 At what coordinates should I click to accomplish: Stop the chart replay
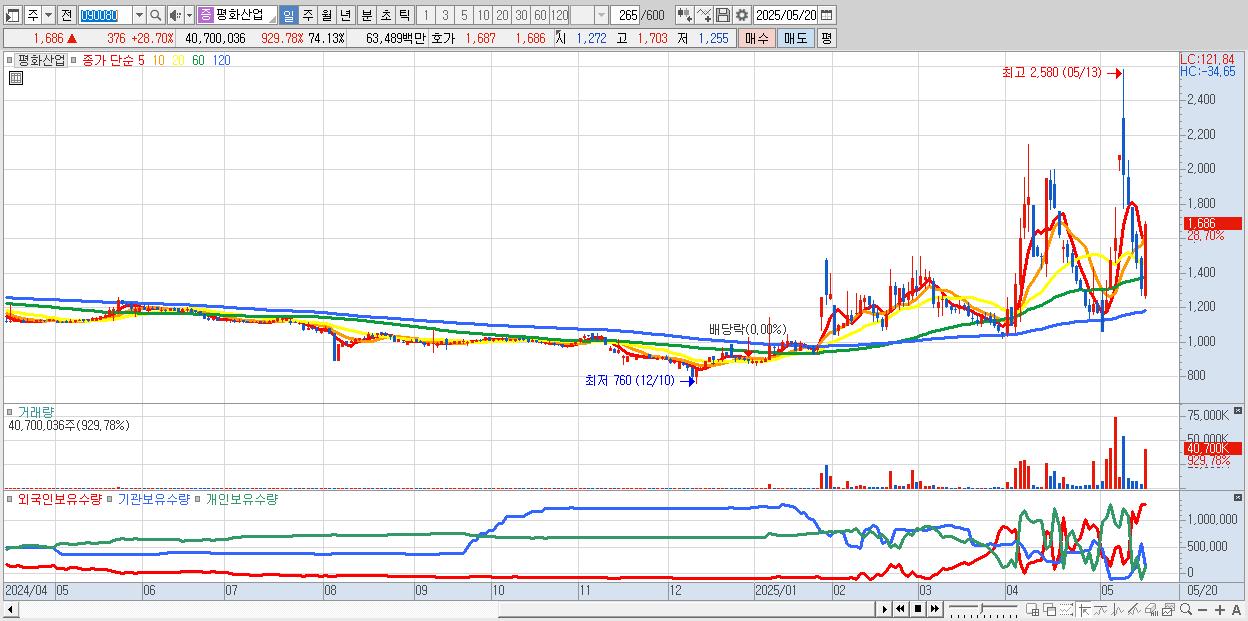click(917, 609)
